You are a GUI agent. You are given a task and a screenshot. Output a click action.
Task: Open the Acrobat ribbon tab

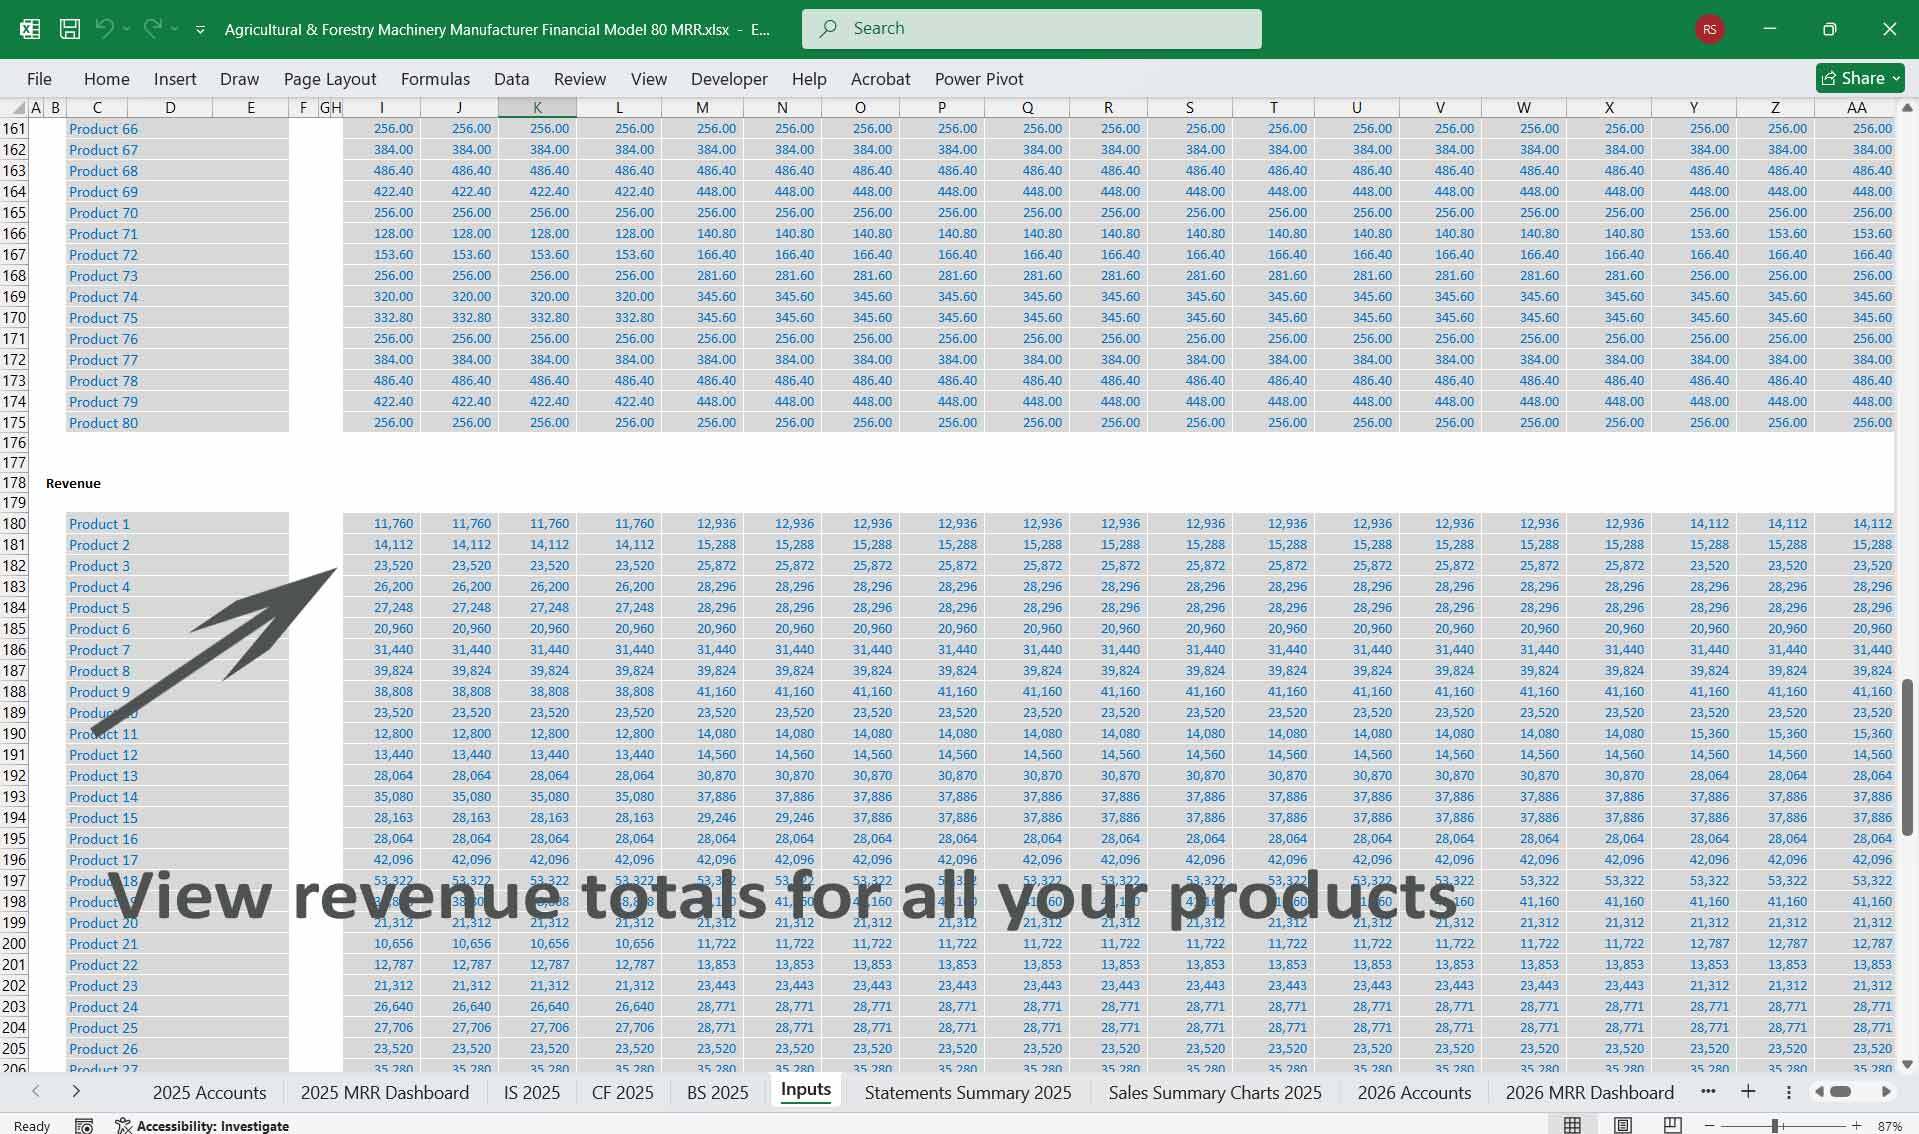click(x=880, y=79)
